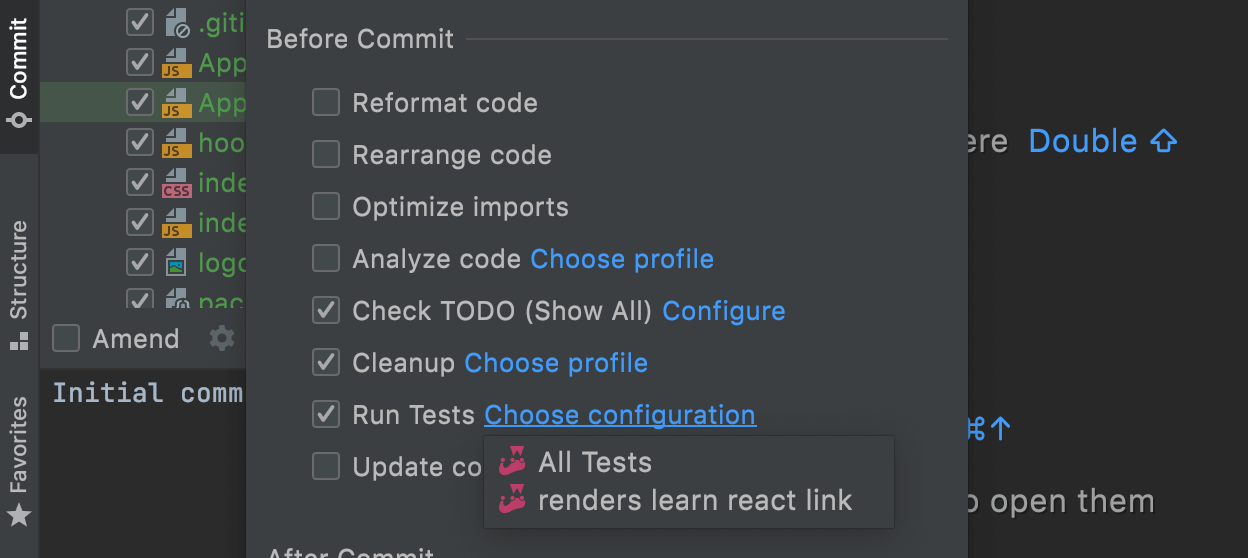Click the Structure tool window icon
Viewport: 1248px width, 558px height.
[19, 342]
